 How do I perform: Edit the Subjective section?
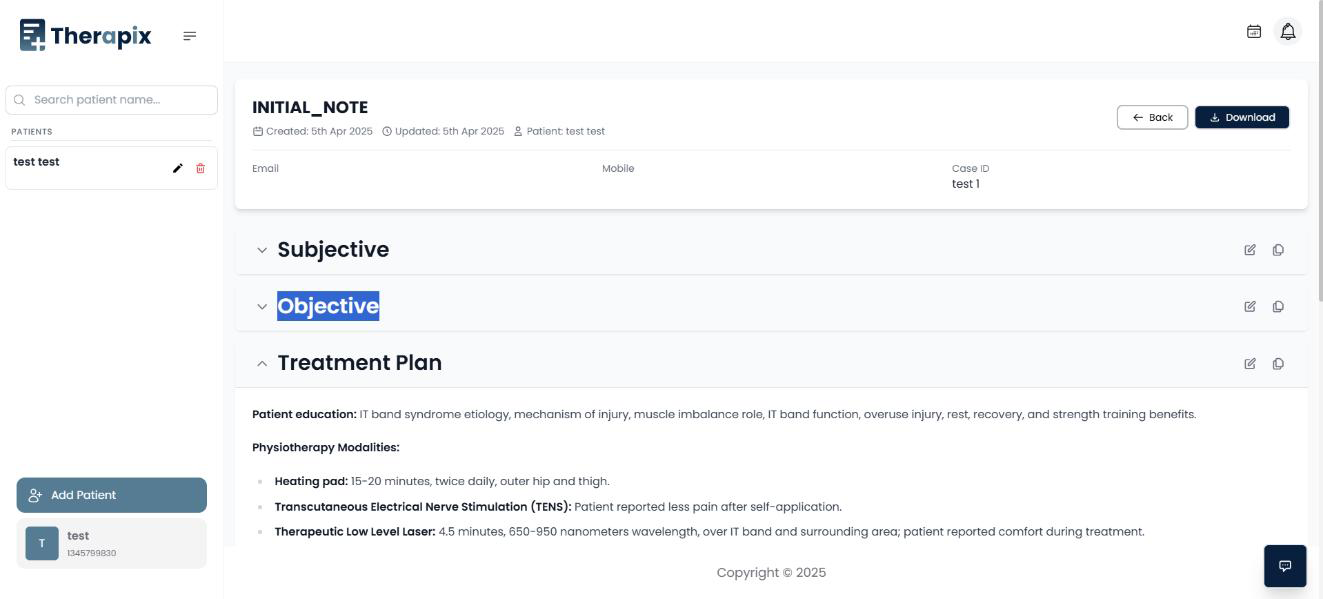(1250, 250)
